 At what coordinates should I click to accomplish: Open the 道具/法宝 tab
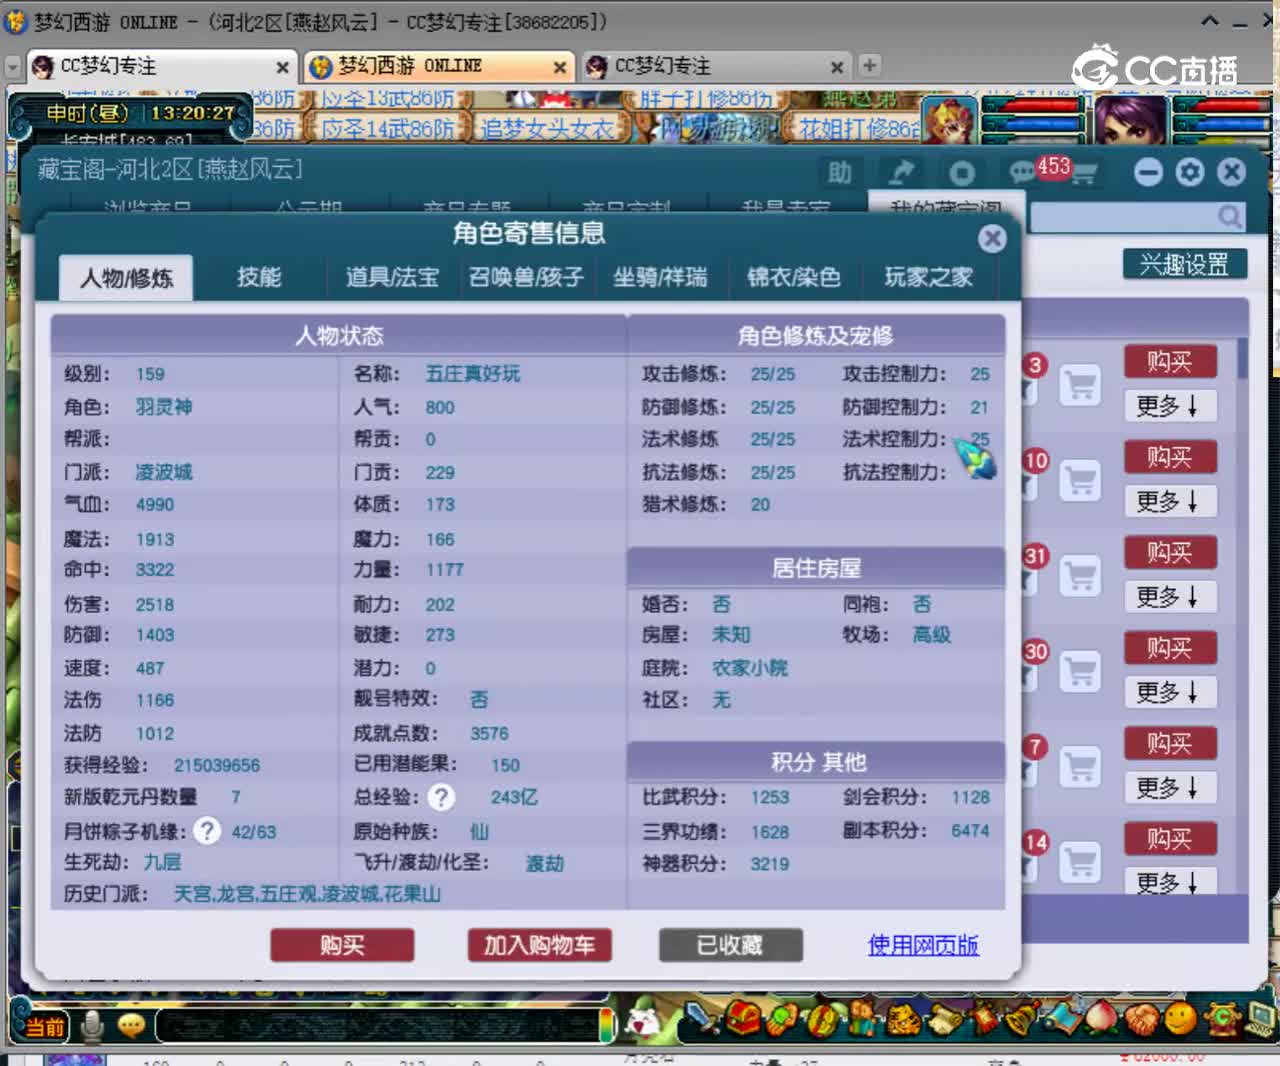(392, 277)
